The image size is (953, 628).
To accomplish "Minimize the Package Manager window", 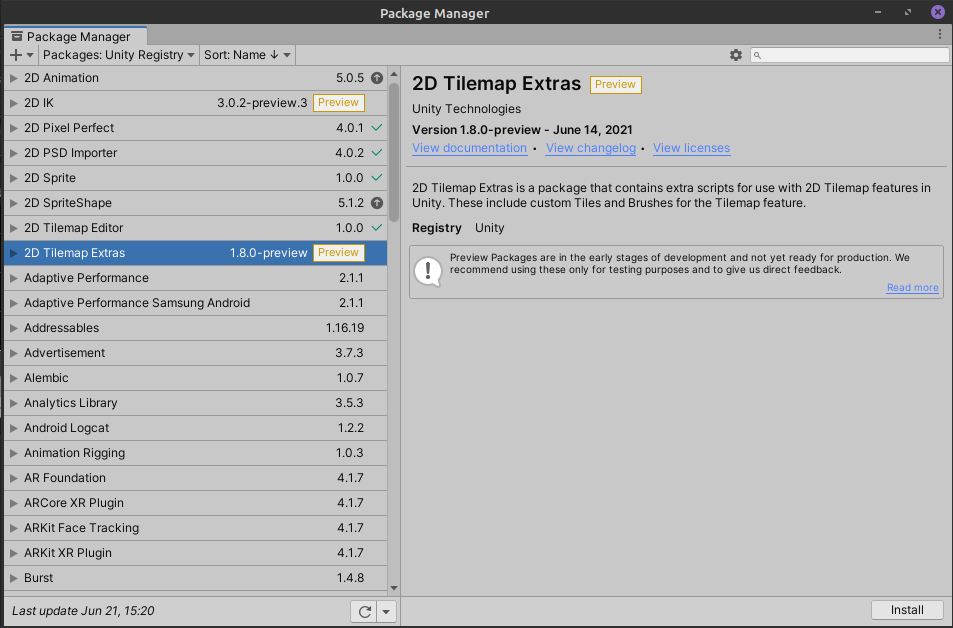I will pyautogui.click(x=878, y=12).
